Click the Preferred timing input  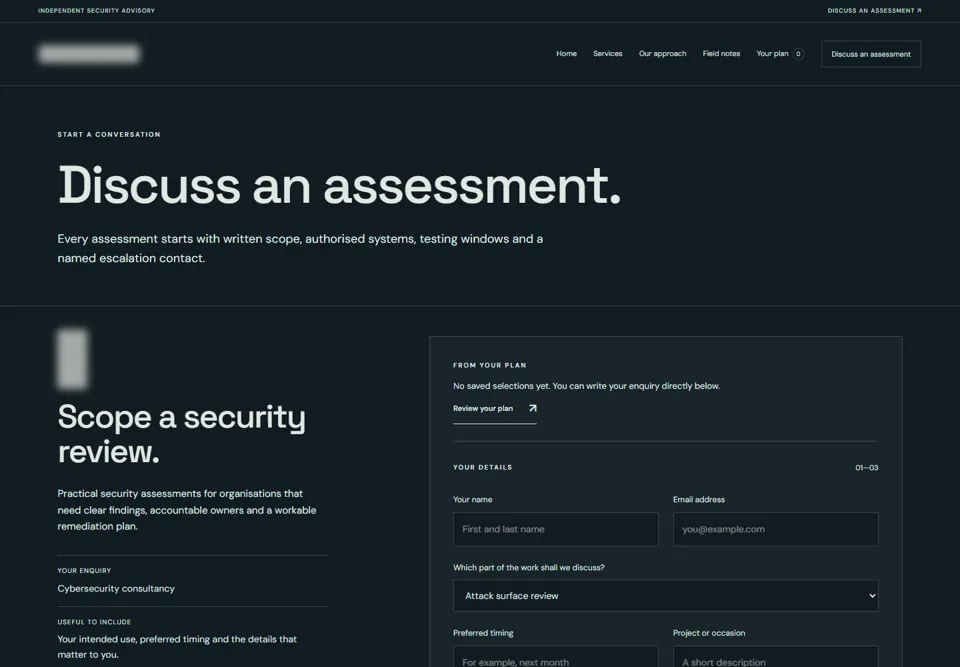[555, 657]
